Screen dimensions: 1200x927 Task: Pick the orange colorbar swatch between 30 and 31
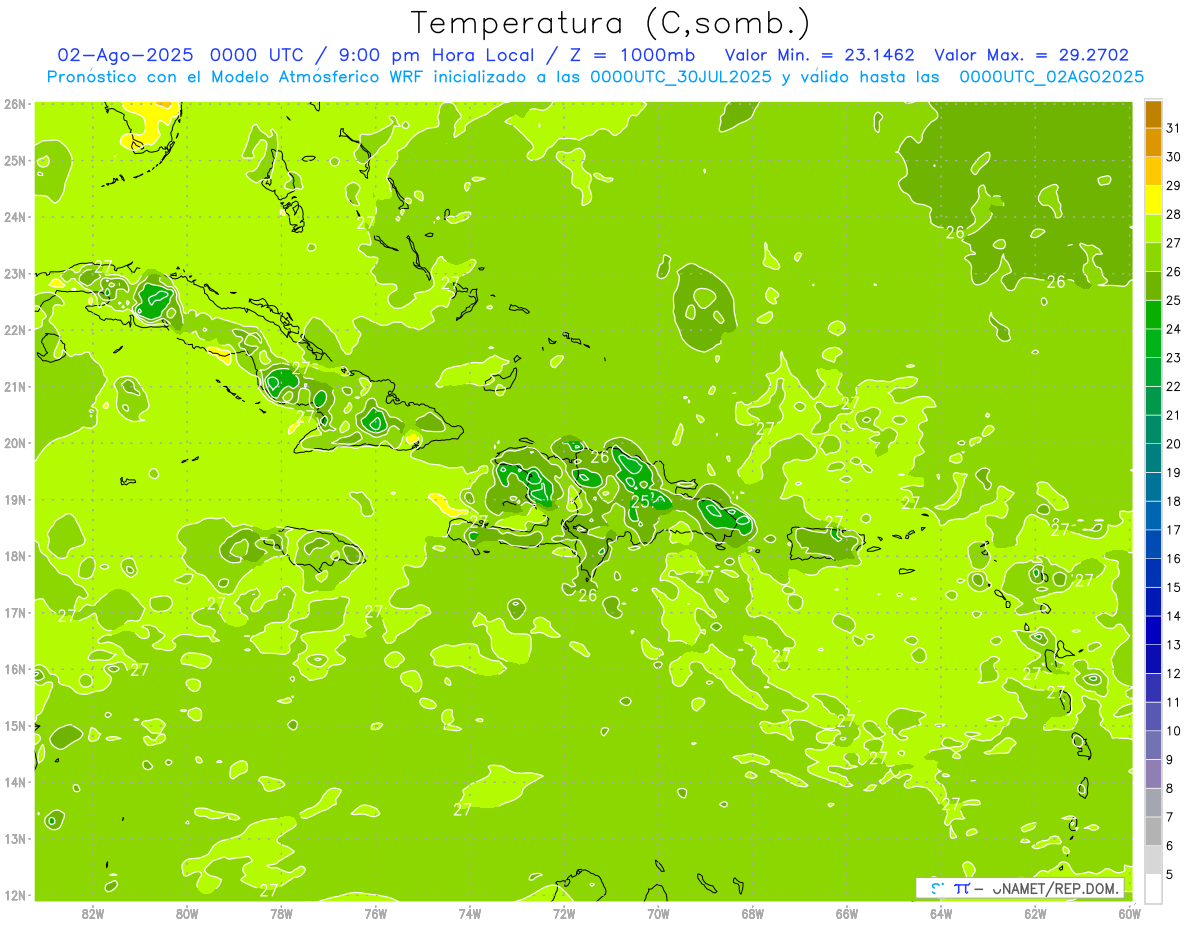[x=1153, y=142]
